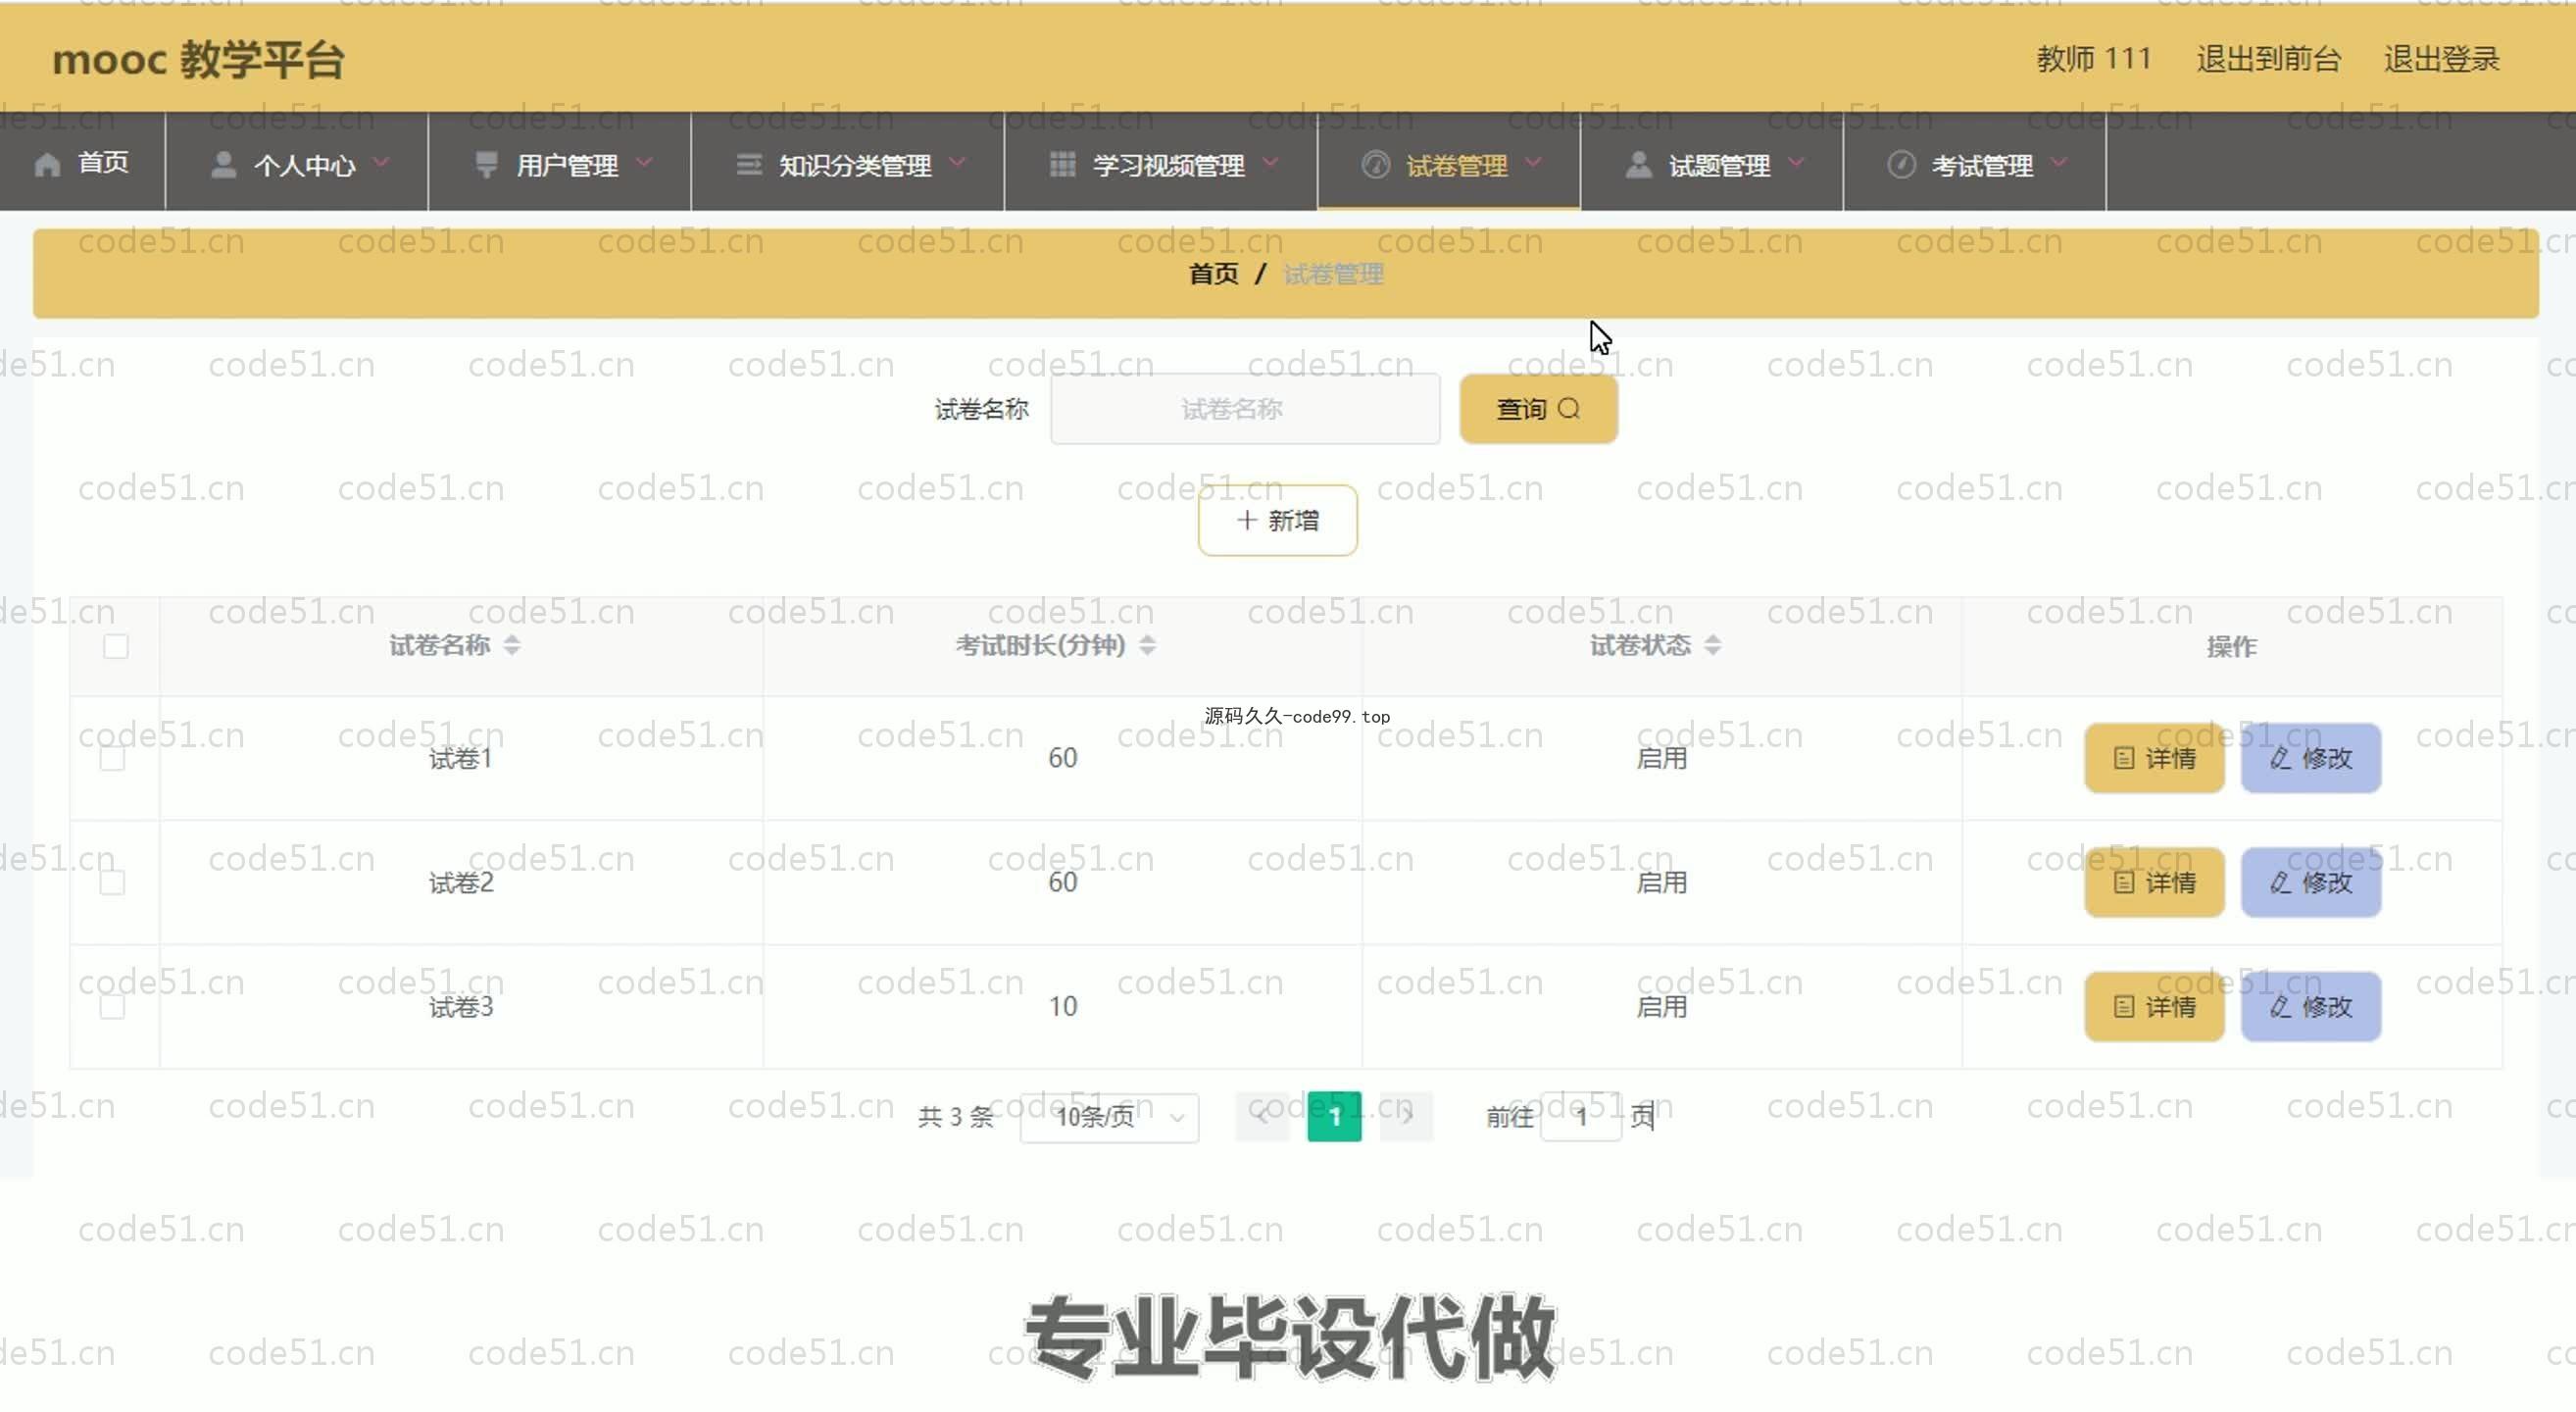Expand 试题管理 menu chevron
Viewport: 2576px width, 1412px height.
tap(1796, 162)
